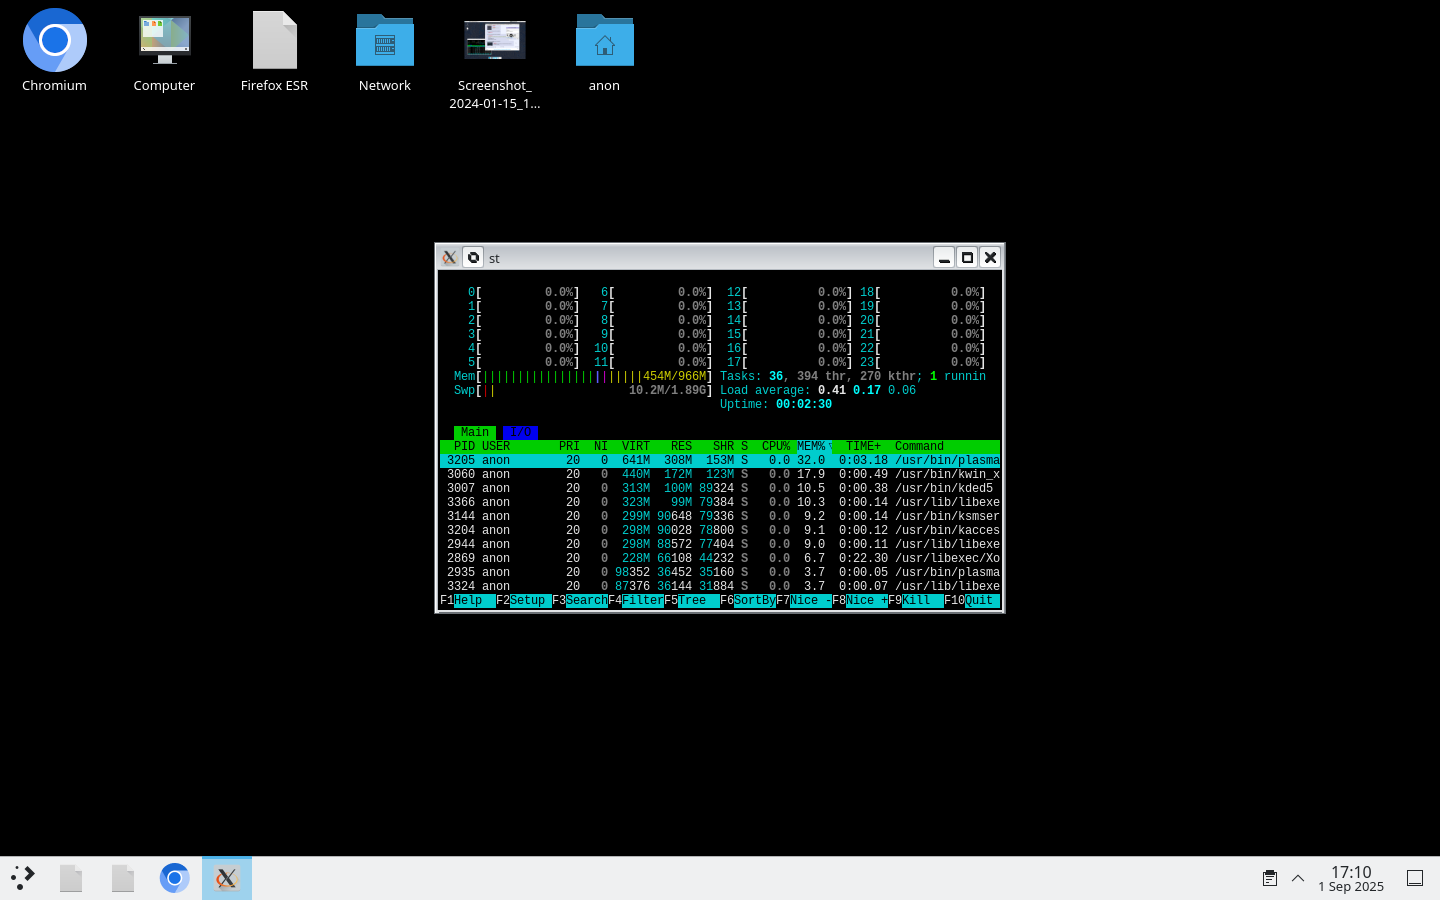Close the st terminal window
The height and width of the screenshot is (900, 1440).
990,257
